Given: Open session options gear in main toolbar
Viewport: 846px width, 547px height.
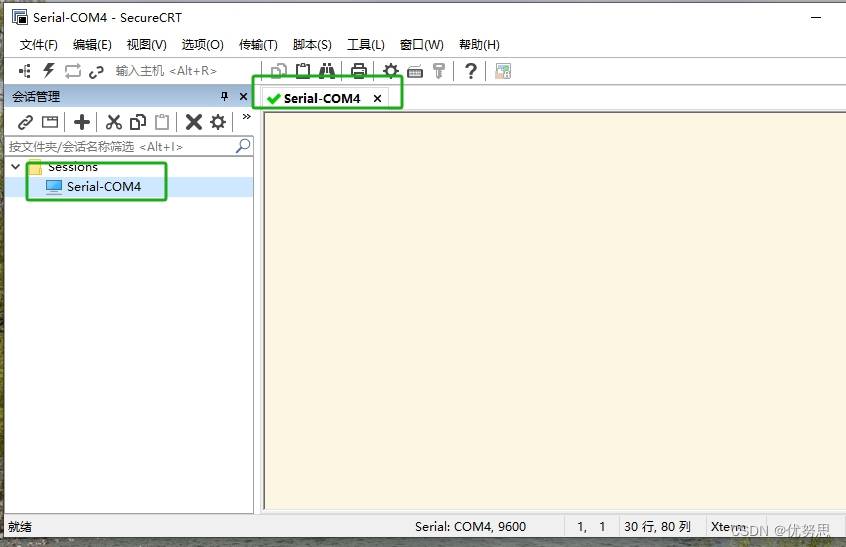Looking at the screenshot, I should click(x=391, y=71).
